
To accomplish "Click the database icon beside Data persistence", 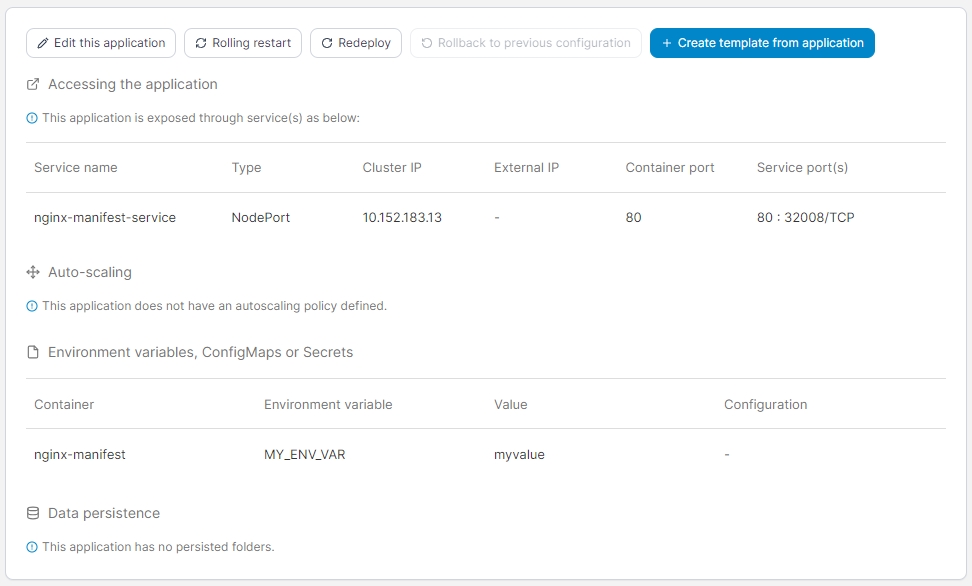I will coord(33,513).
